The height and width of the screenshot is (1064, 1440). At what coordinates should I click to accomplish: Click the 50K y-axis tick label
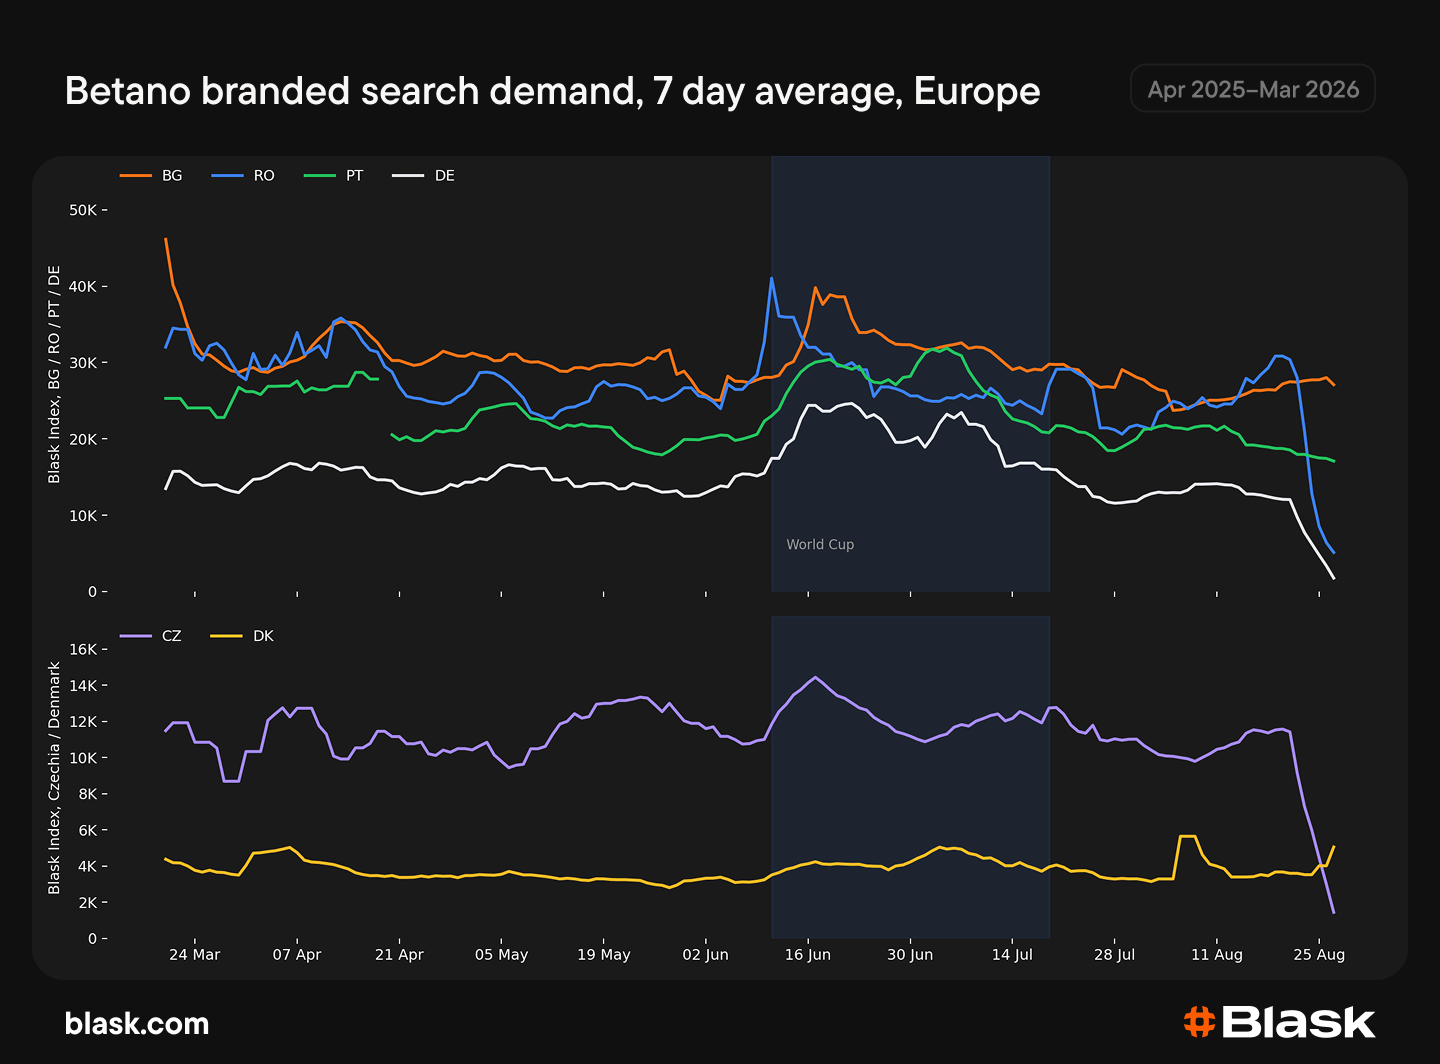coord(83,210)
